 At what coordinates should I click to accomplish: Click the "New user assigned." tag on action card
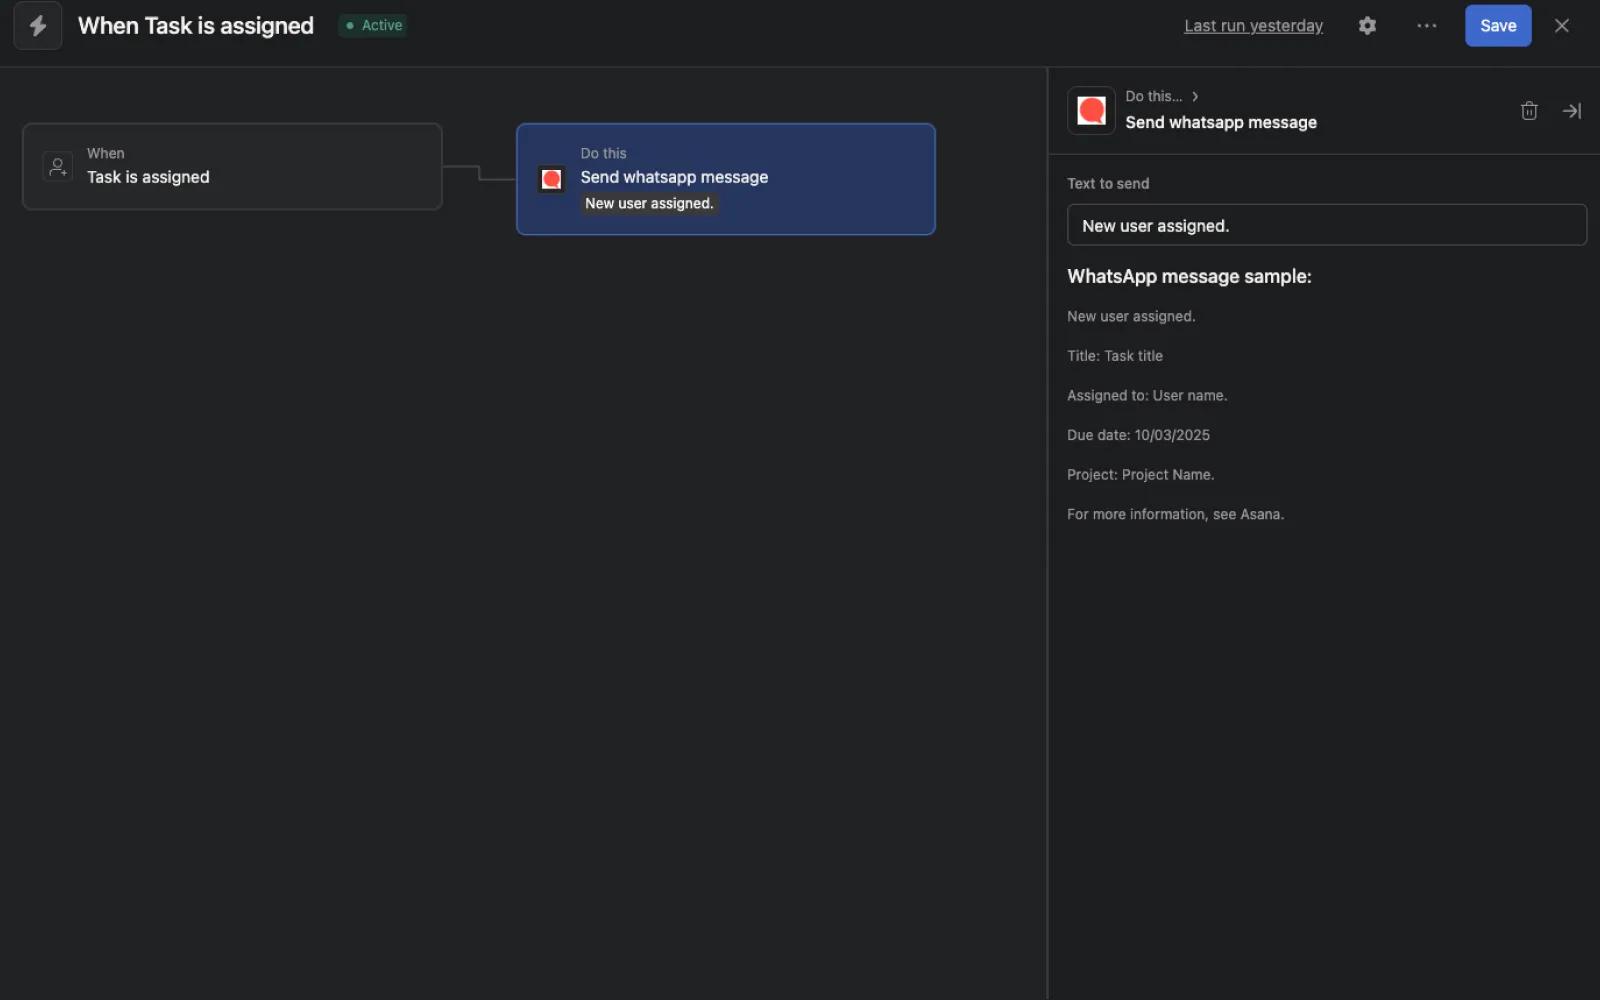click(x=649, y=204)
